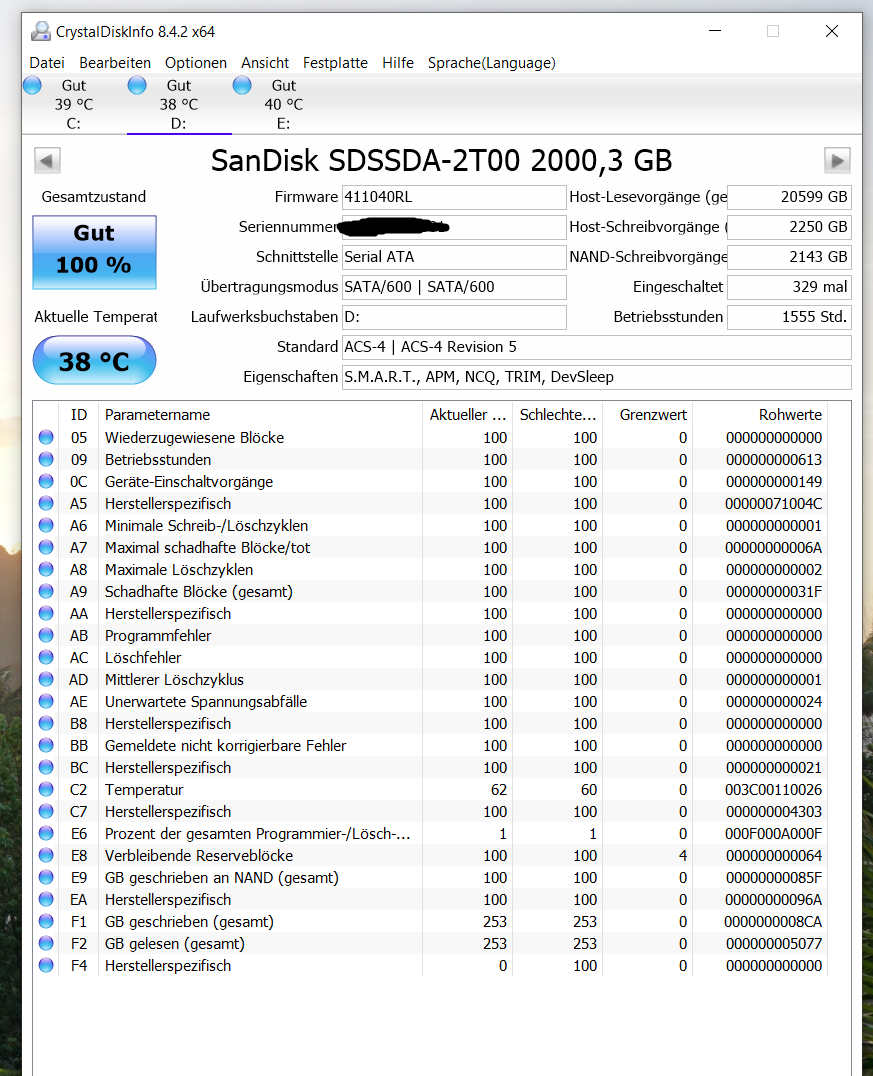Click status dot for Wiederzugewiesene Blöcke row
Viewport: 873px width, 1076px height.
(x=46, y=437)
